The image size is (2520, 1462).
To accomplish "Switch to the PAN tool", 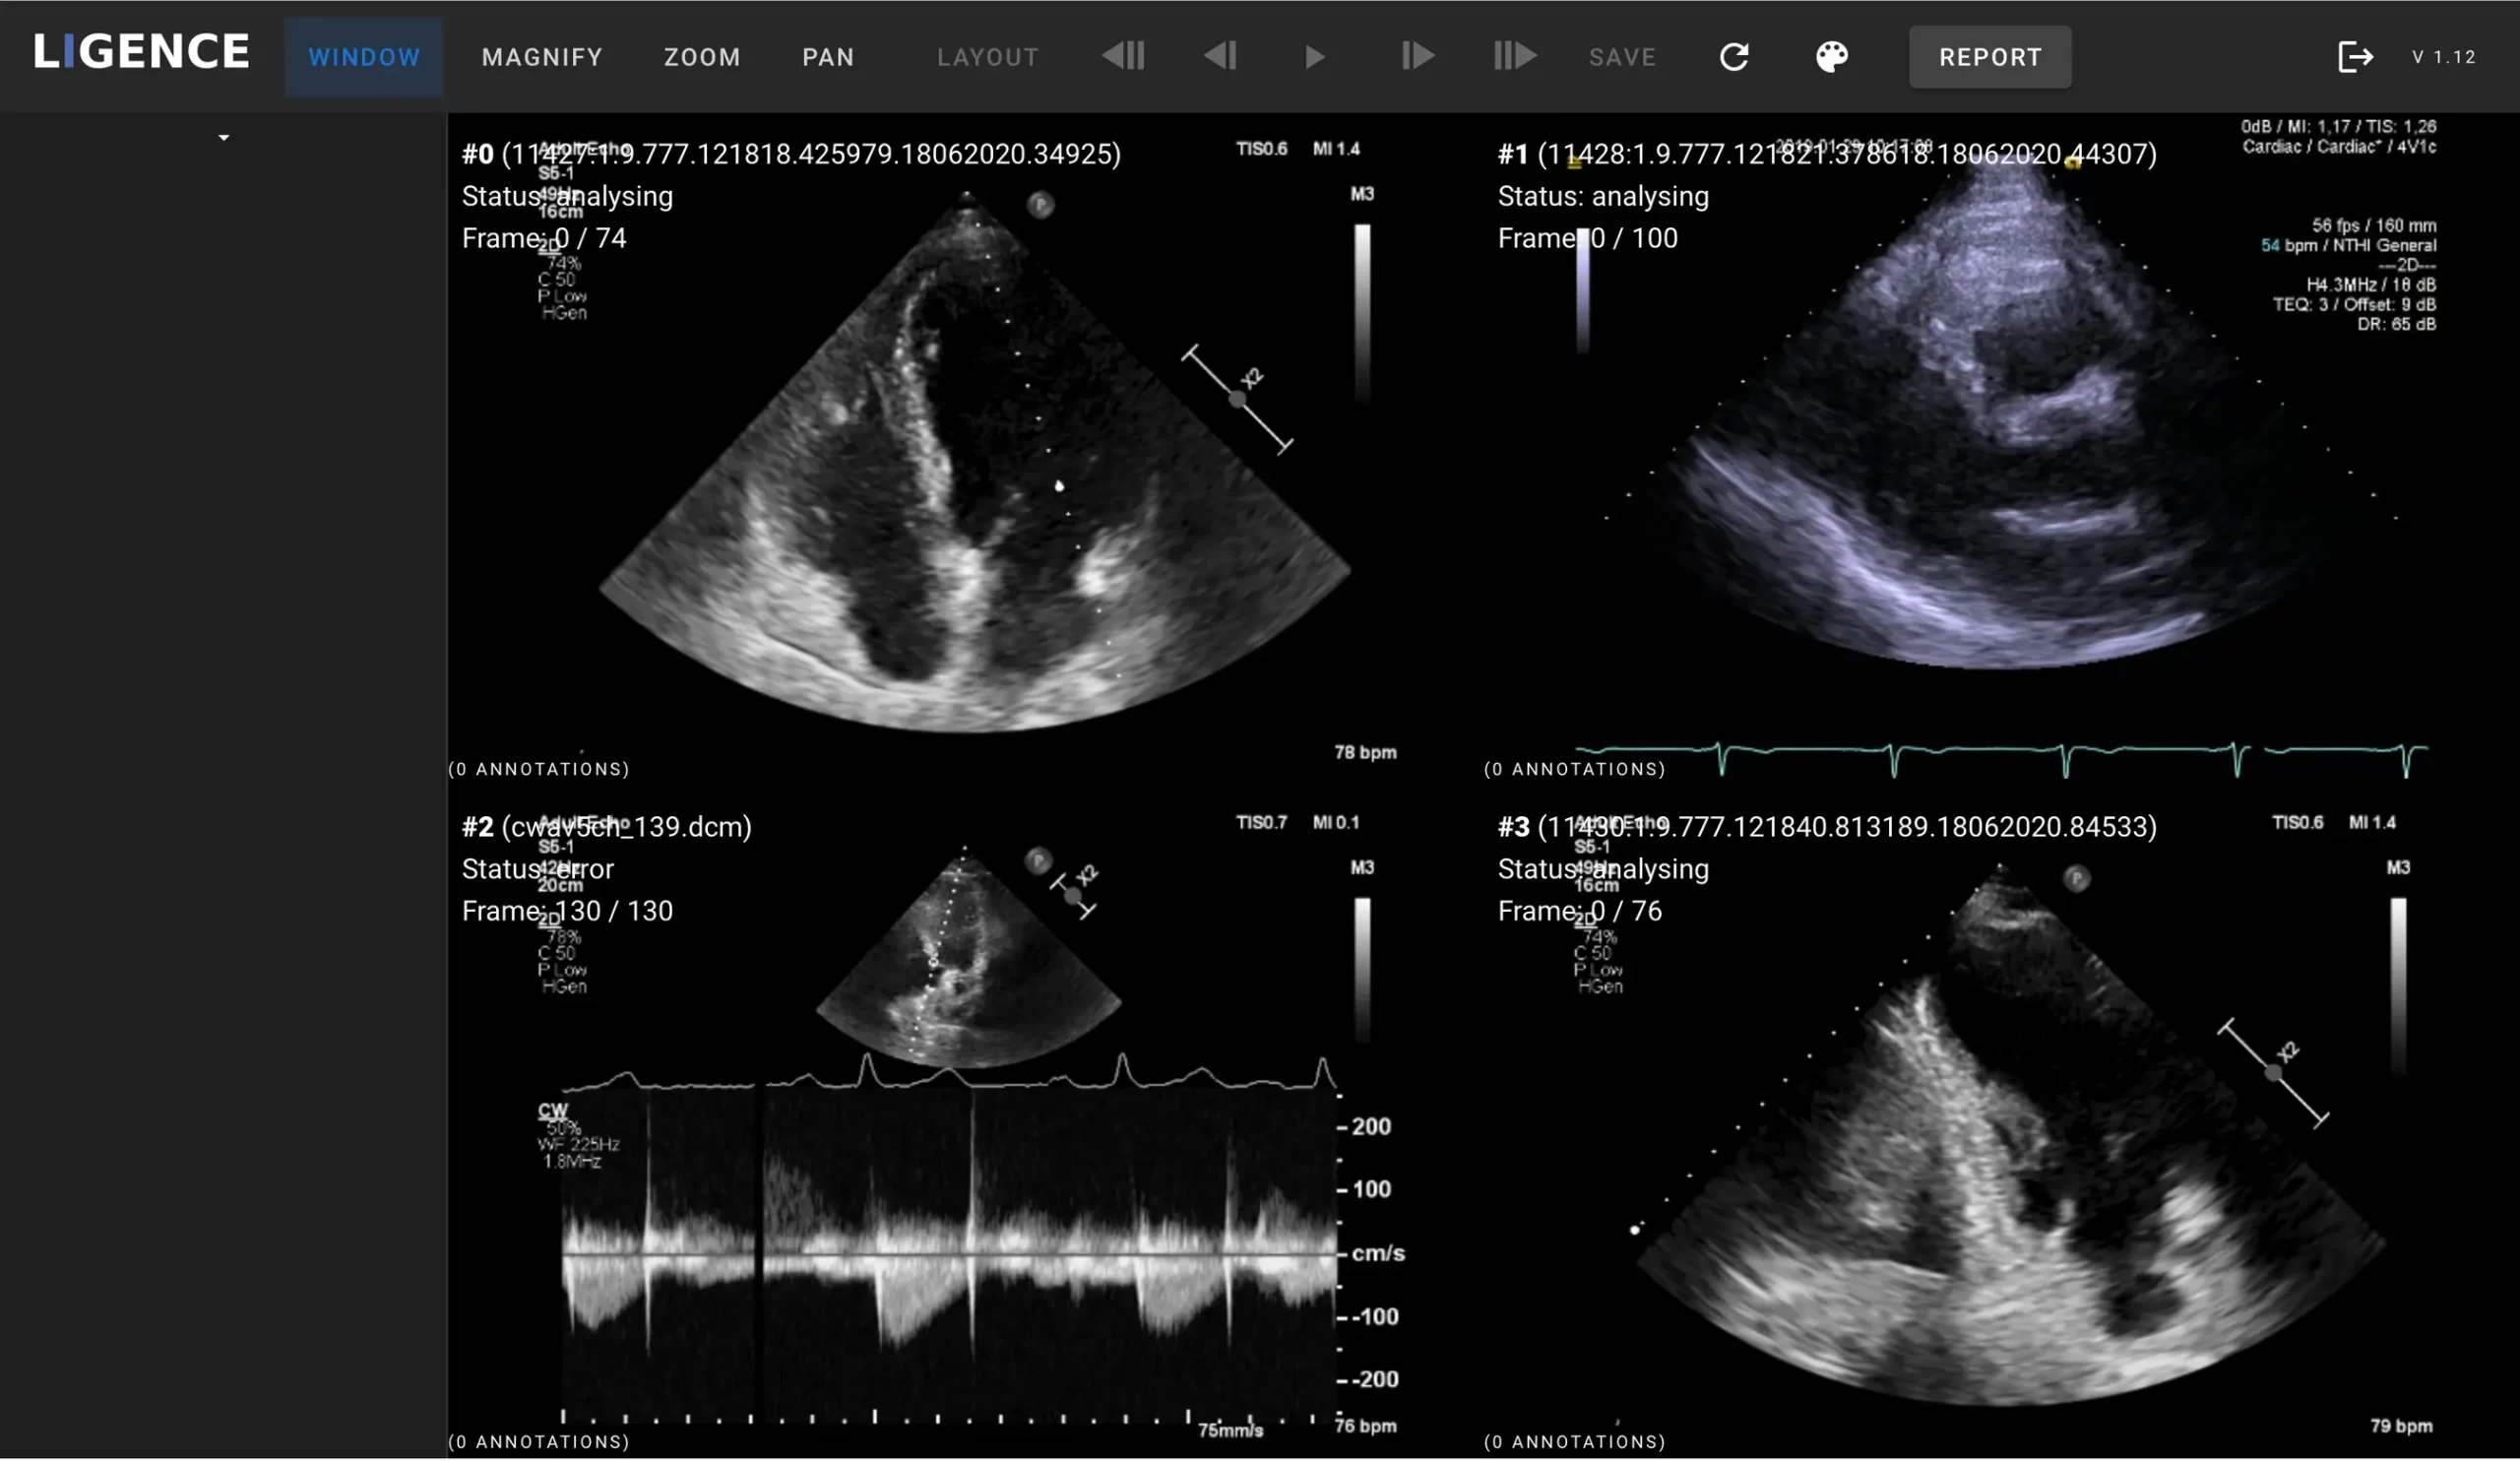I will (828, 57).
